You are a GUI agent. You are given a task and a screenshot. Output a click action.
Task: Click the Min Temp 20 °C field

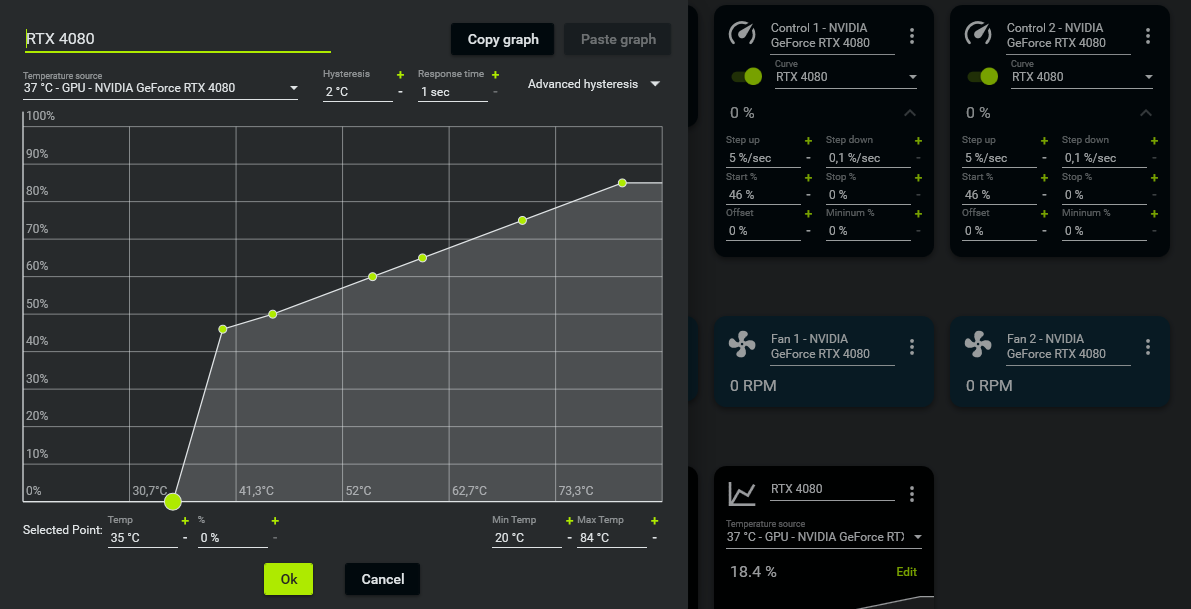click(527, 538)
